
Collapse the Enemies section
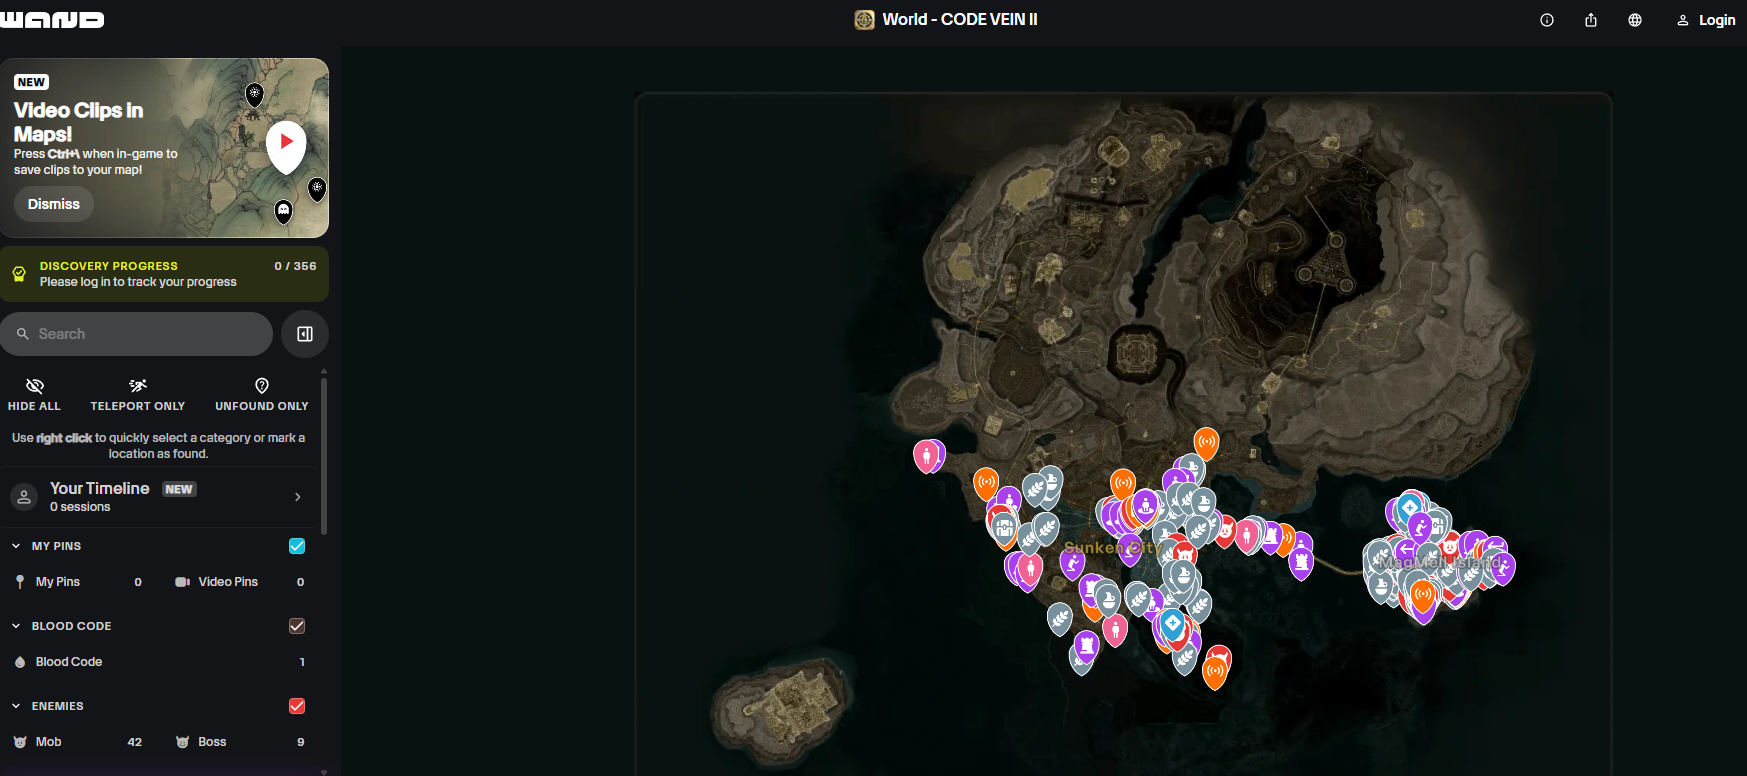(x=16, y=706)
